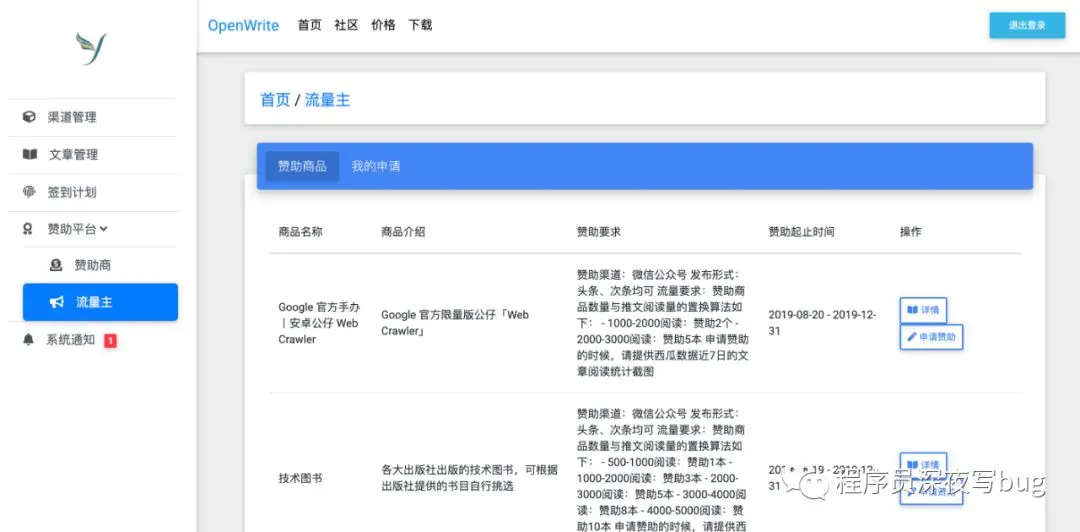Open 价格 in top navigation
The image size is (1080, 532).
[383, 25]
